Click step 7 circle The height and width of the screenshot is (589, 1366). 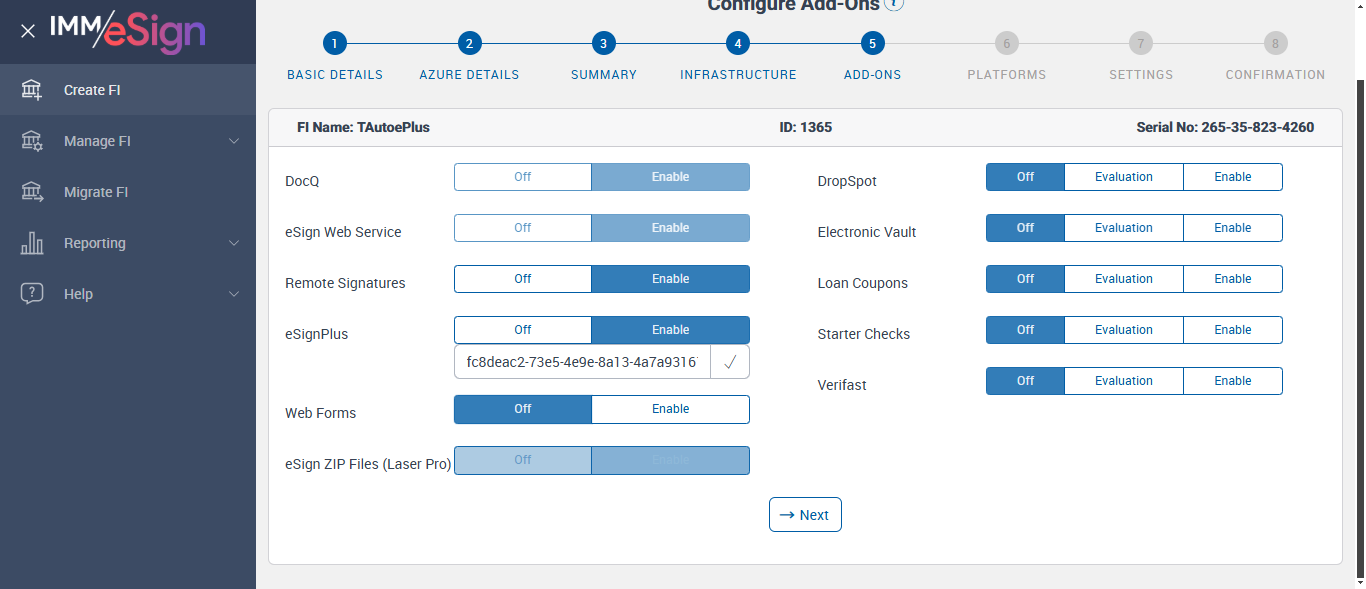1141,43
